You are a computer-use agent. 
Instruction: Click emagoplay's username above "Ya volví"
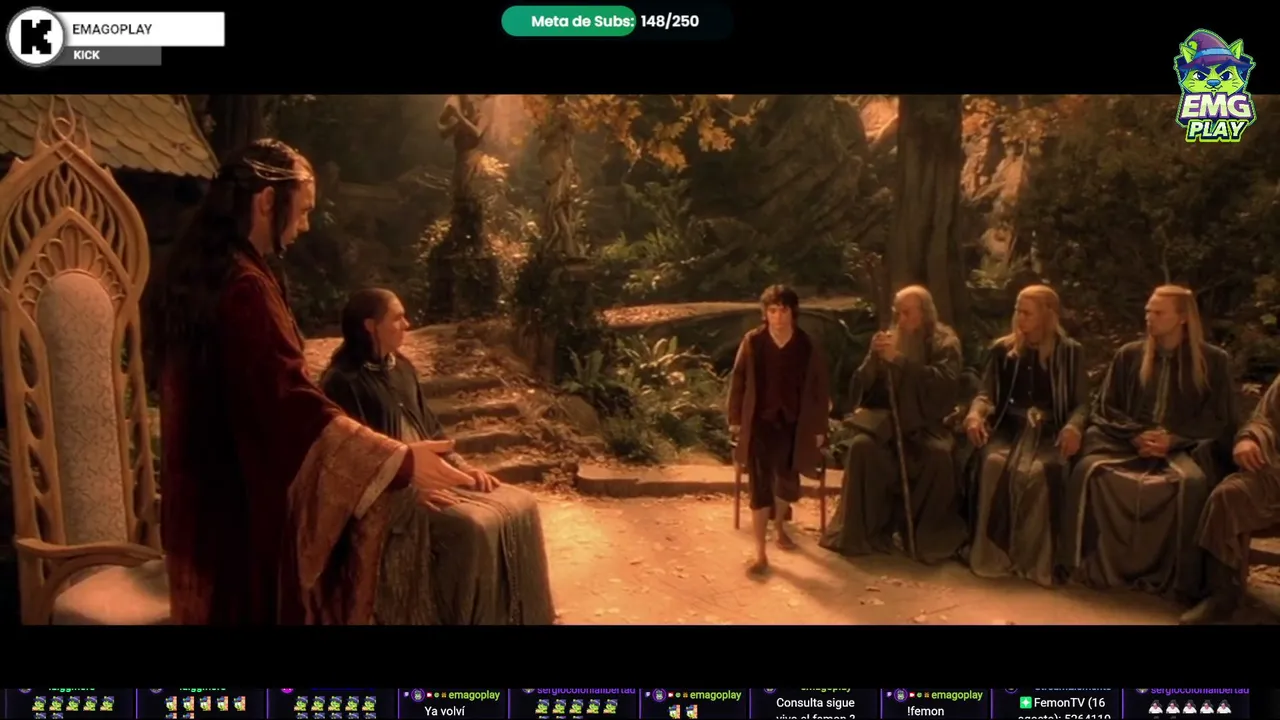(474, 695)
